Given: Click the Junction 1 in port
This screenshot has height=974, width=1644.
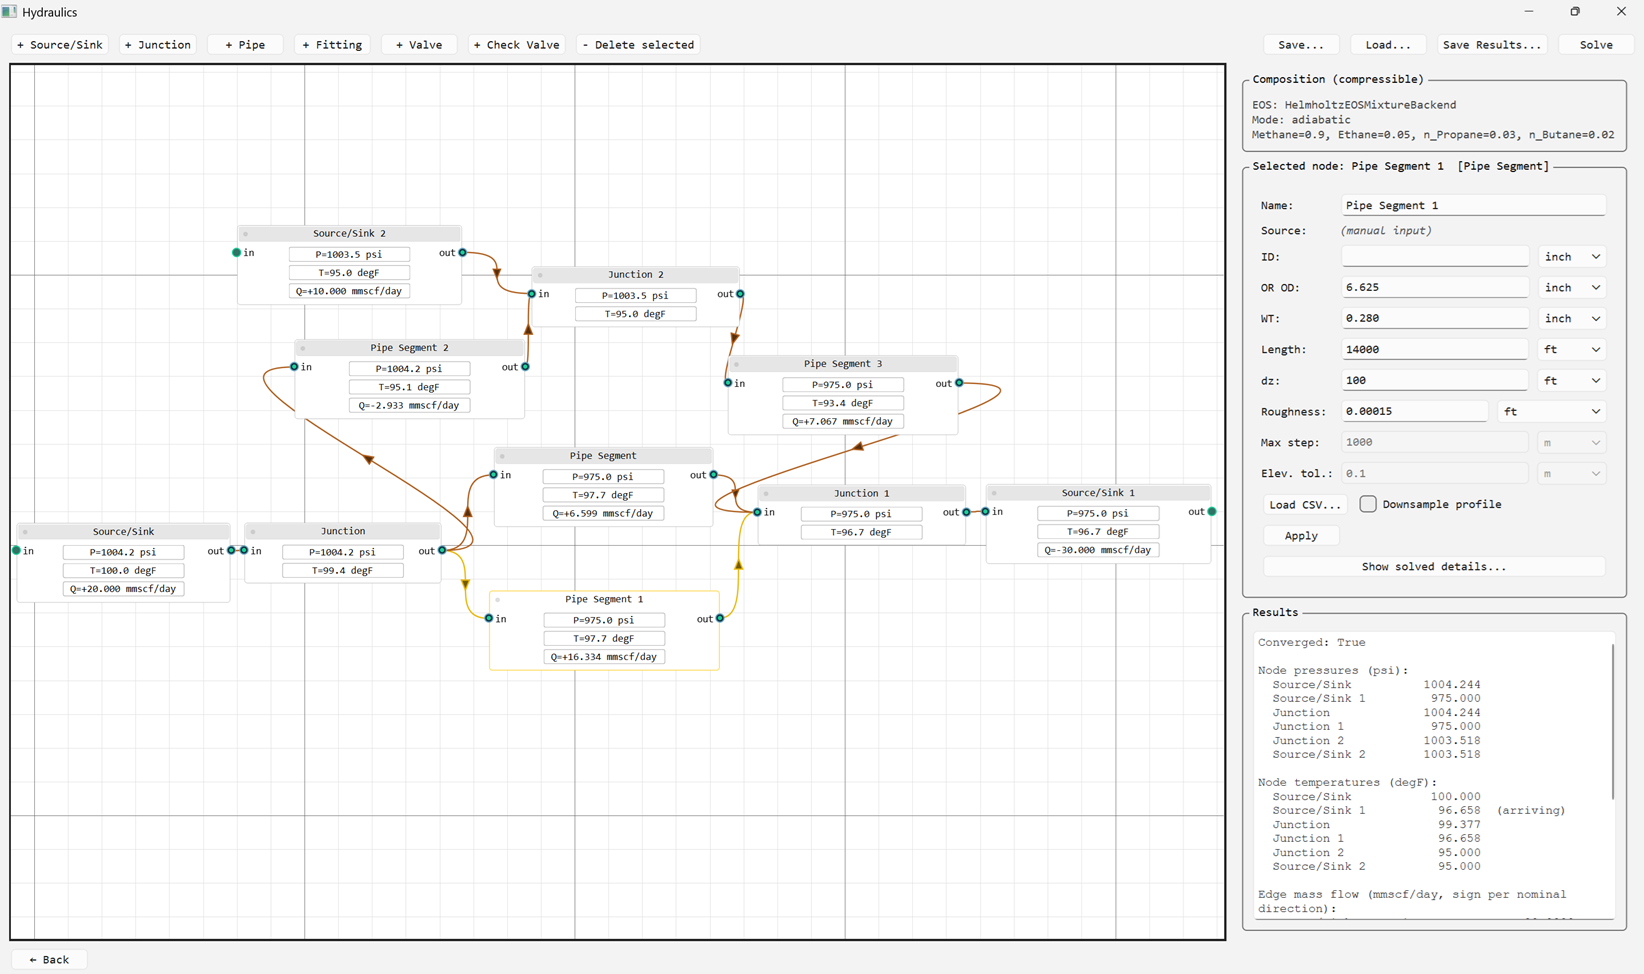Looking at the screenshot, I should coord(757,512).
